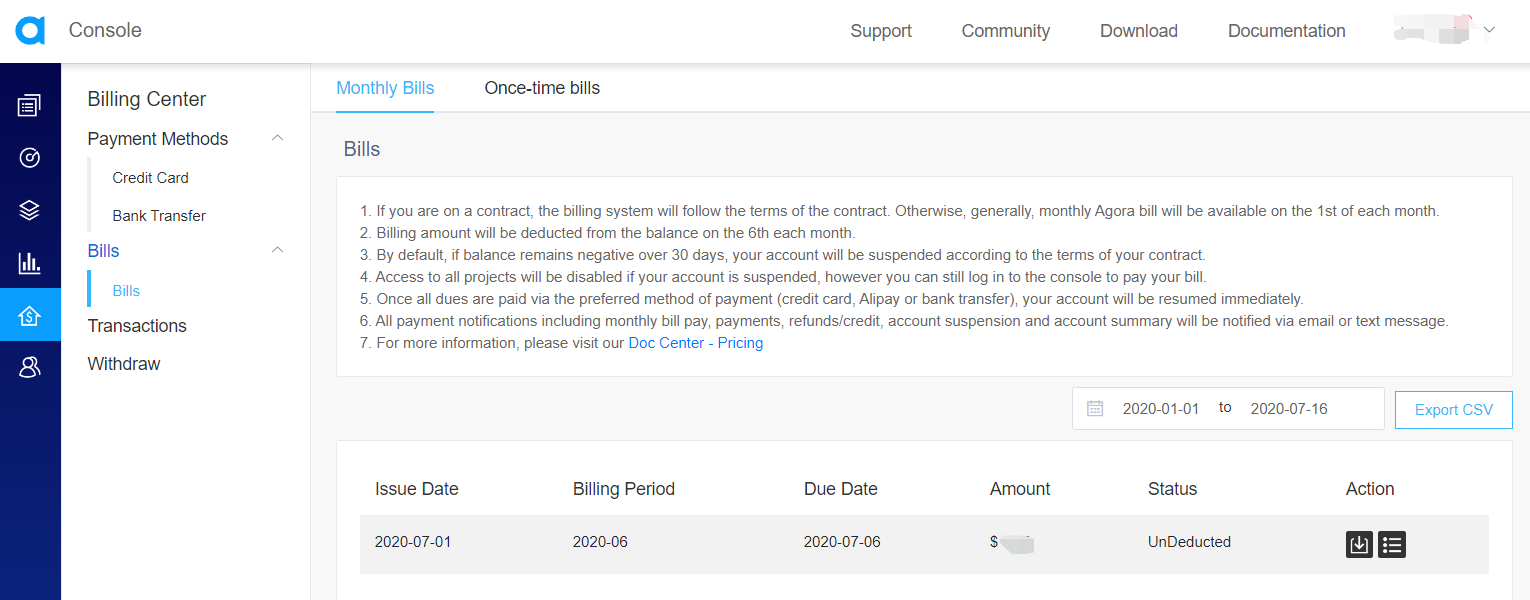Image resolution: width=1530 pixels, height=600 pixels.
Task: Open the project list sidebar icon
Action: 30,105
